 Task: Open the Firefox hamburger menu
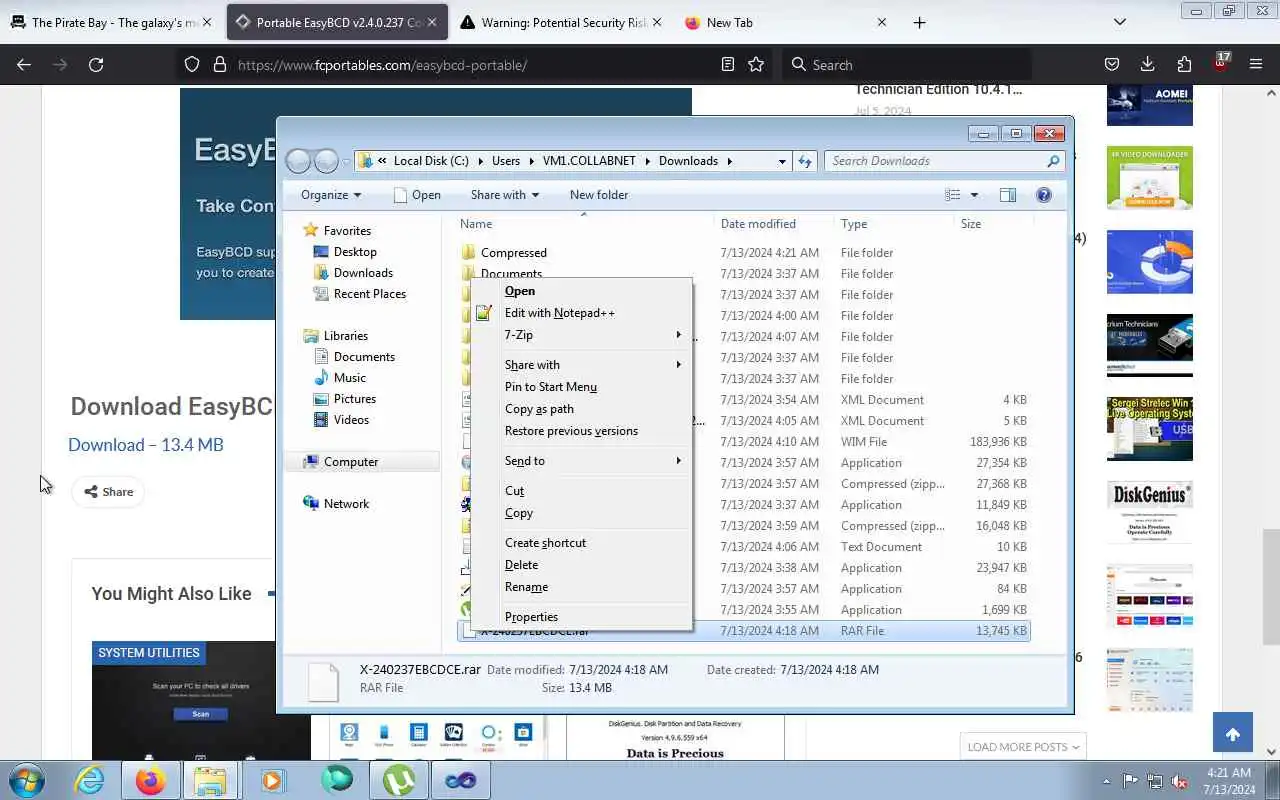pos(1256,64)
